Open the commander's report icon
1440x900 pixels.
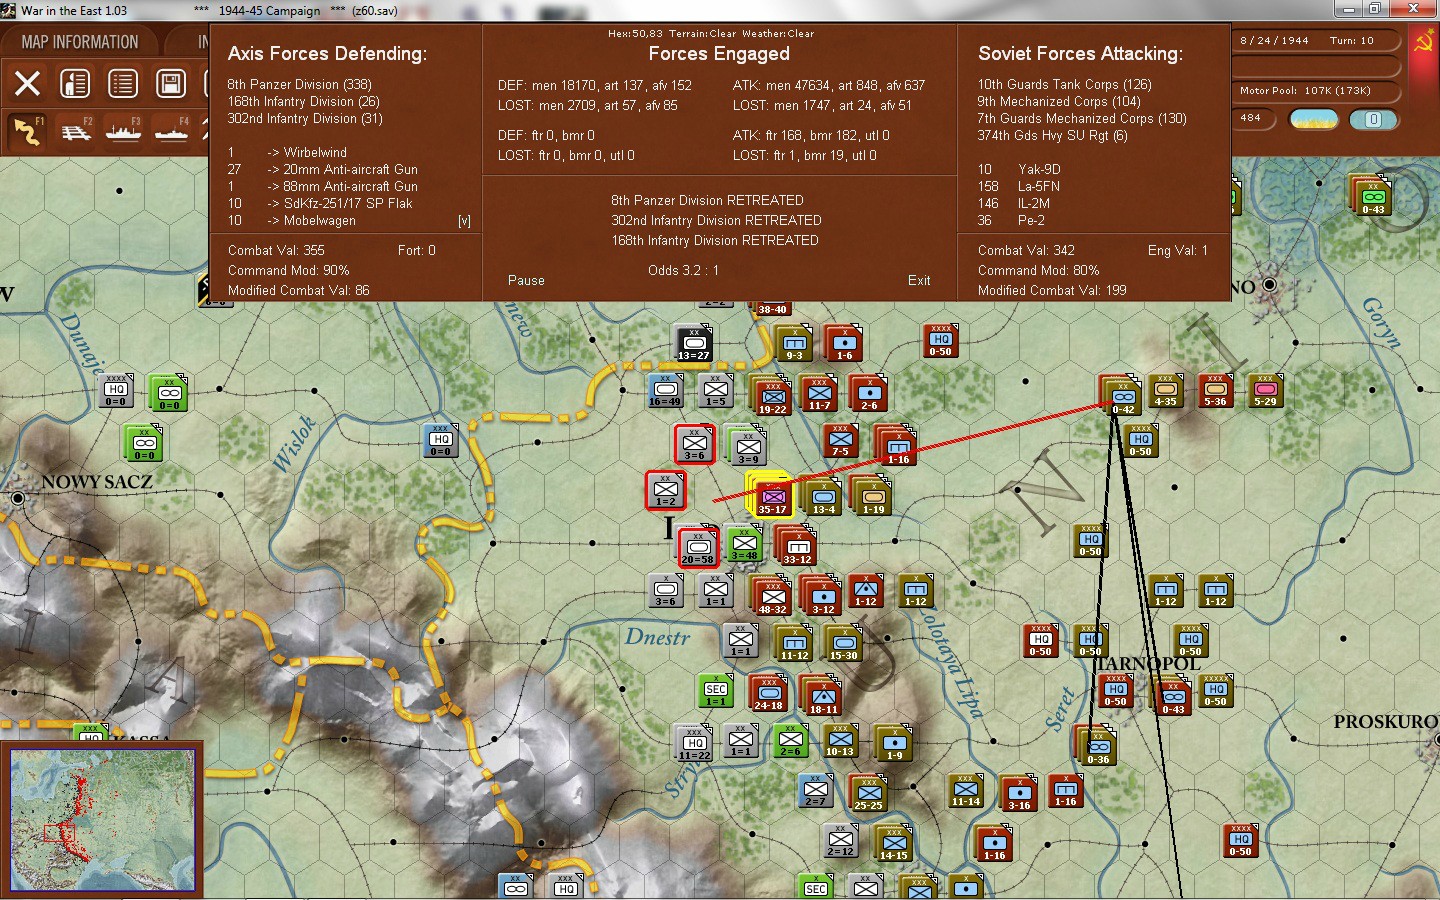[x=75, y=84]
